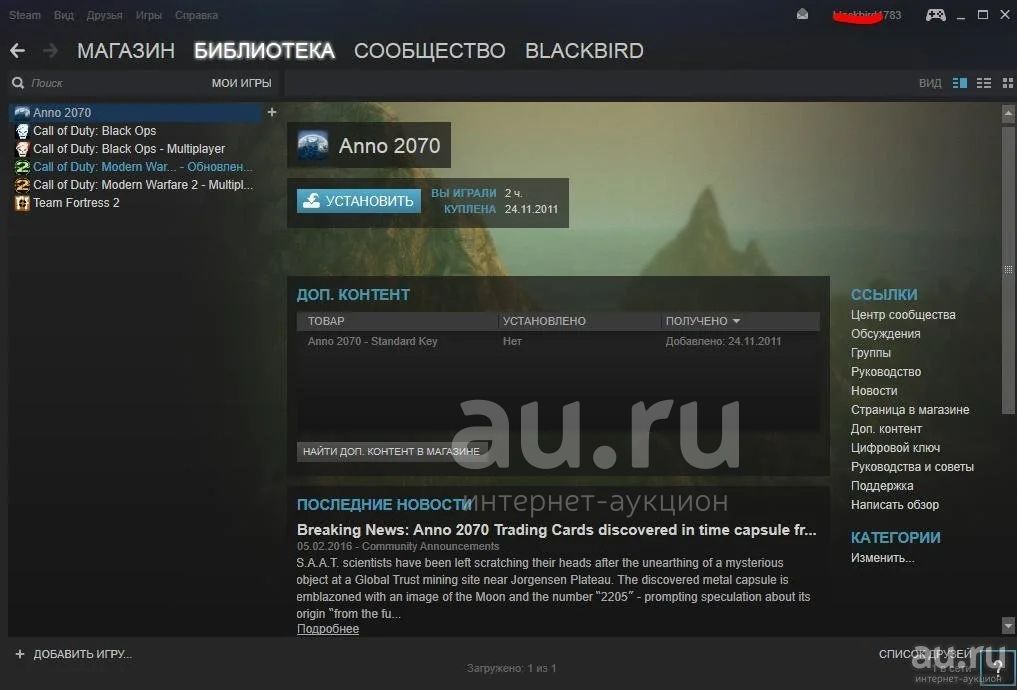Open the Вид menu
The height and width of the screenshot is (690, 1017).
point(64,15)
